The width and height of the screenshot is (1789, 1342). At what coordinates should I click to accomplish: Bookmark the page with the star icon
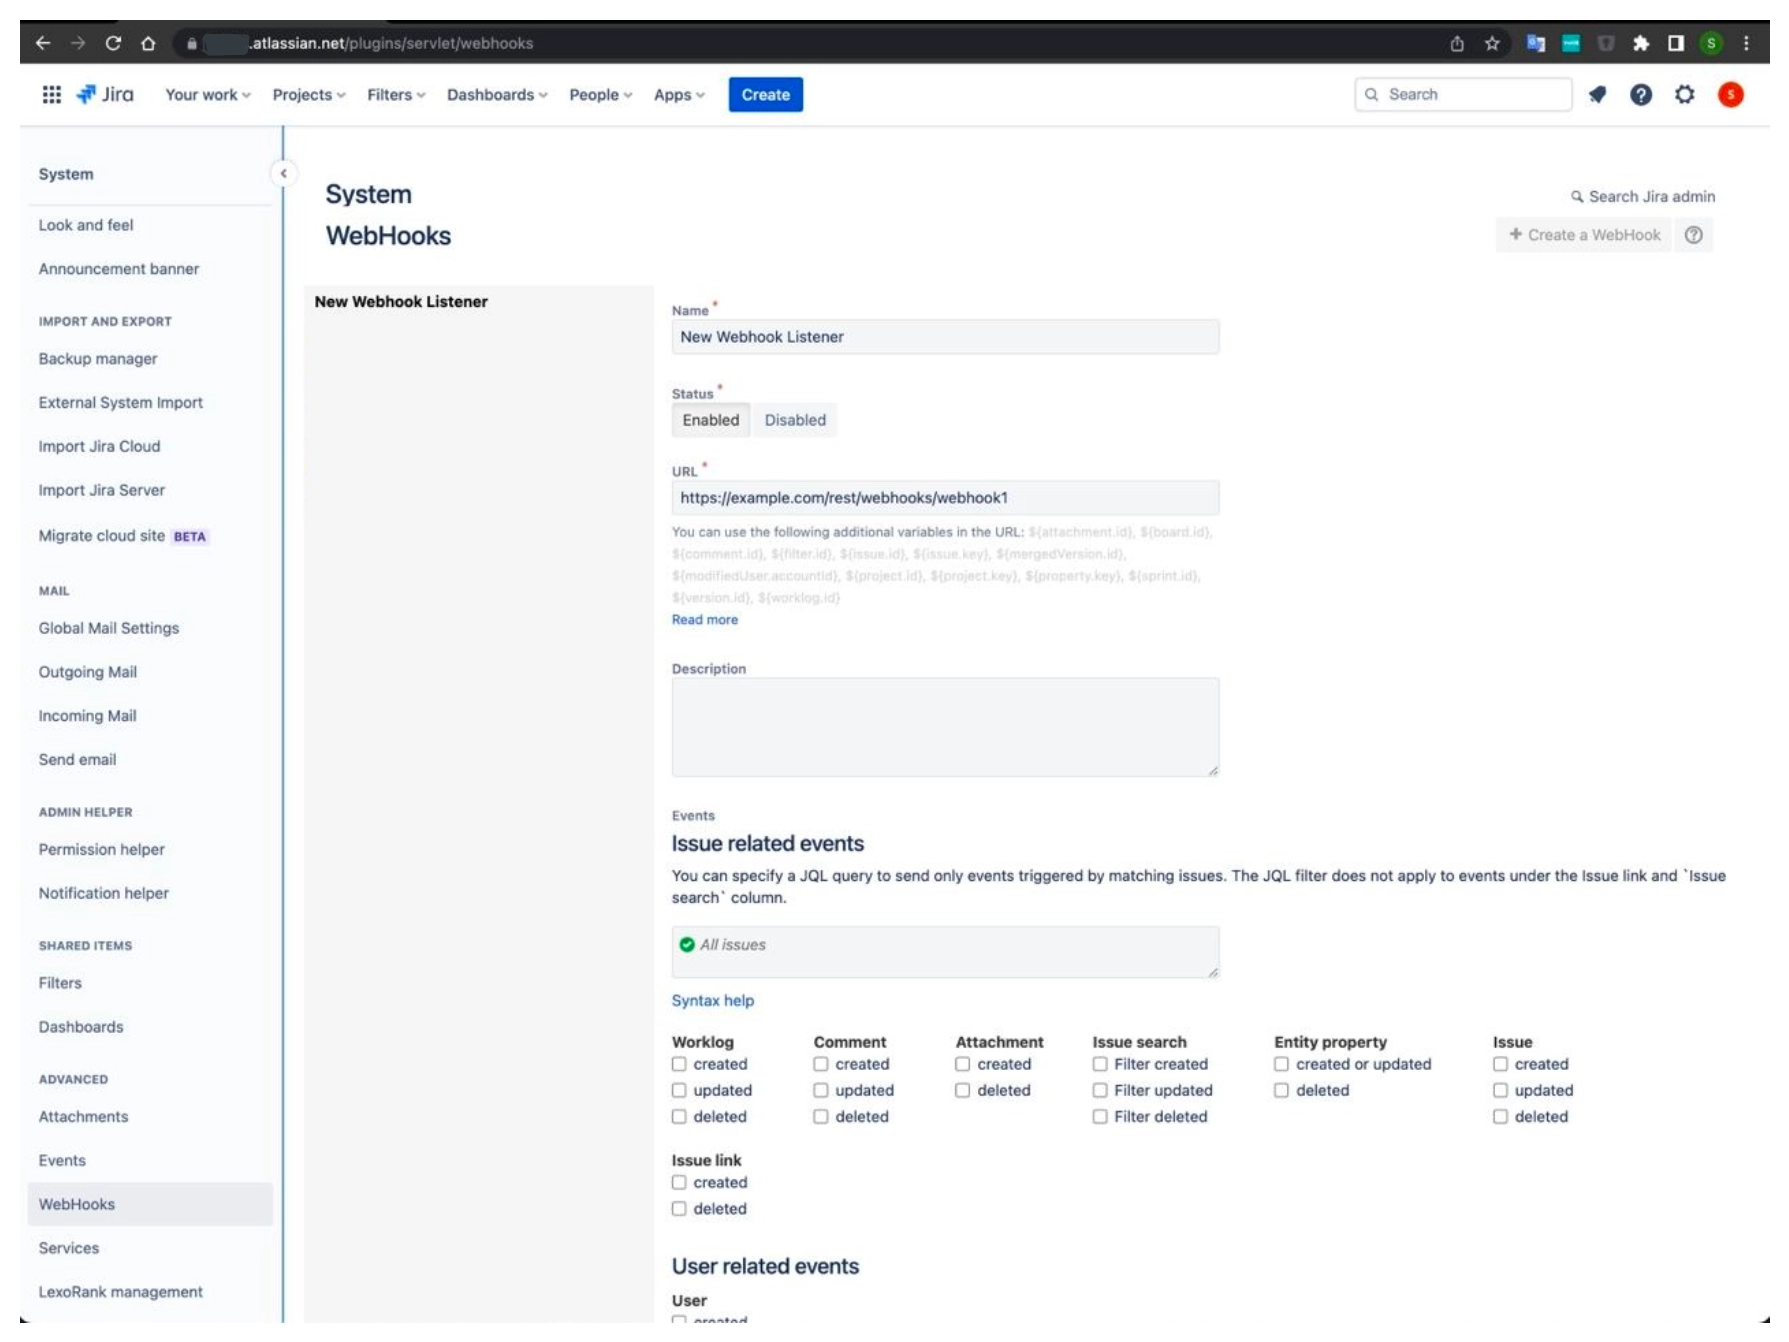[1492, 43]
